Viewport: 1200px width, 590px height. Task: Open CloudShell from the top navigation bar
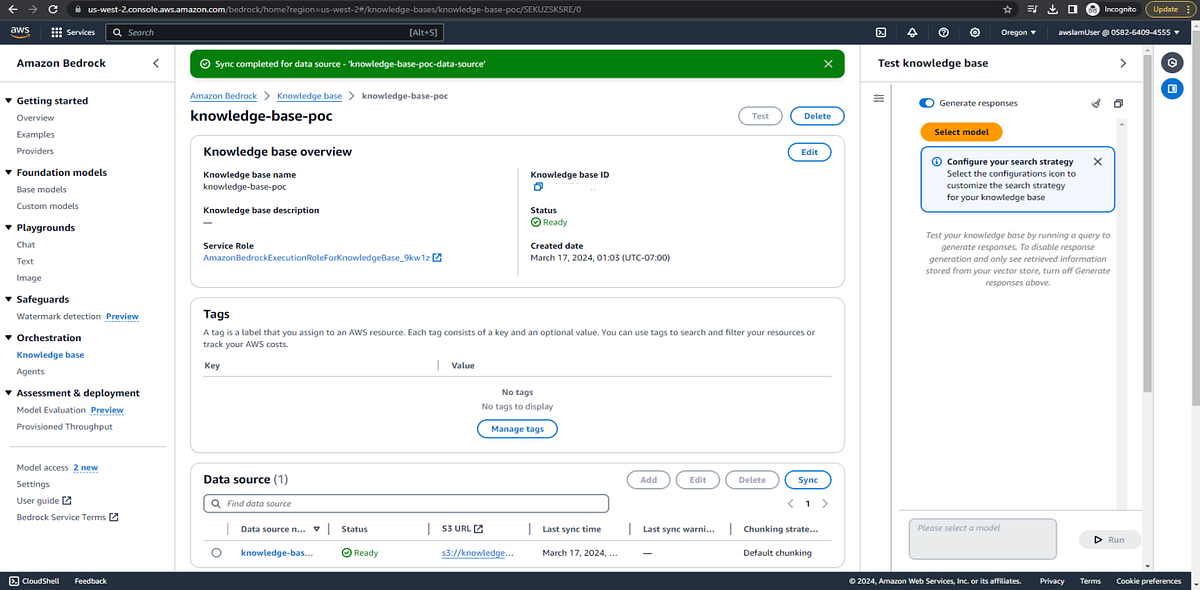[x=881, y=32]
